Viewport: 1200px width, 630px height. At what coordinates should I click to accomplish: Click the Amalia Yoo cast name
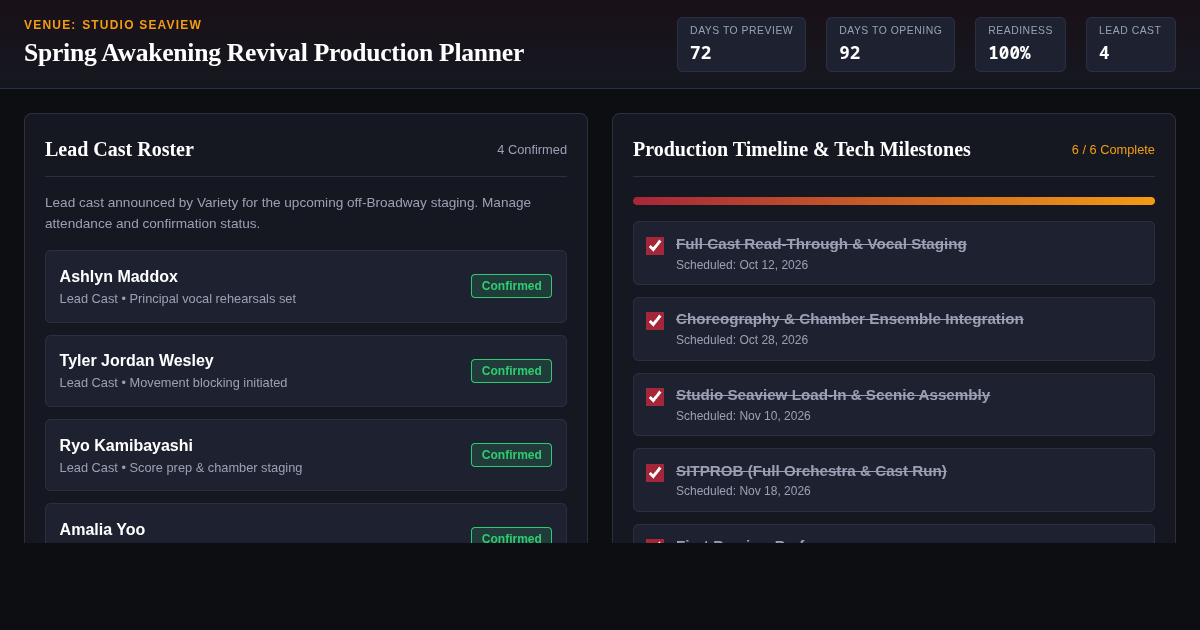click(x=102, y=530)
